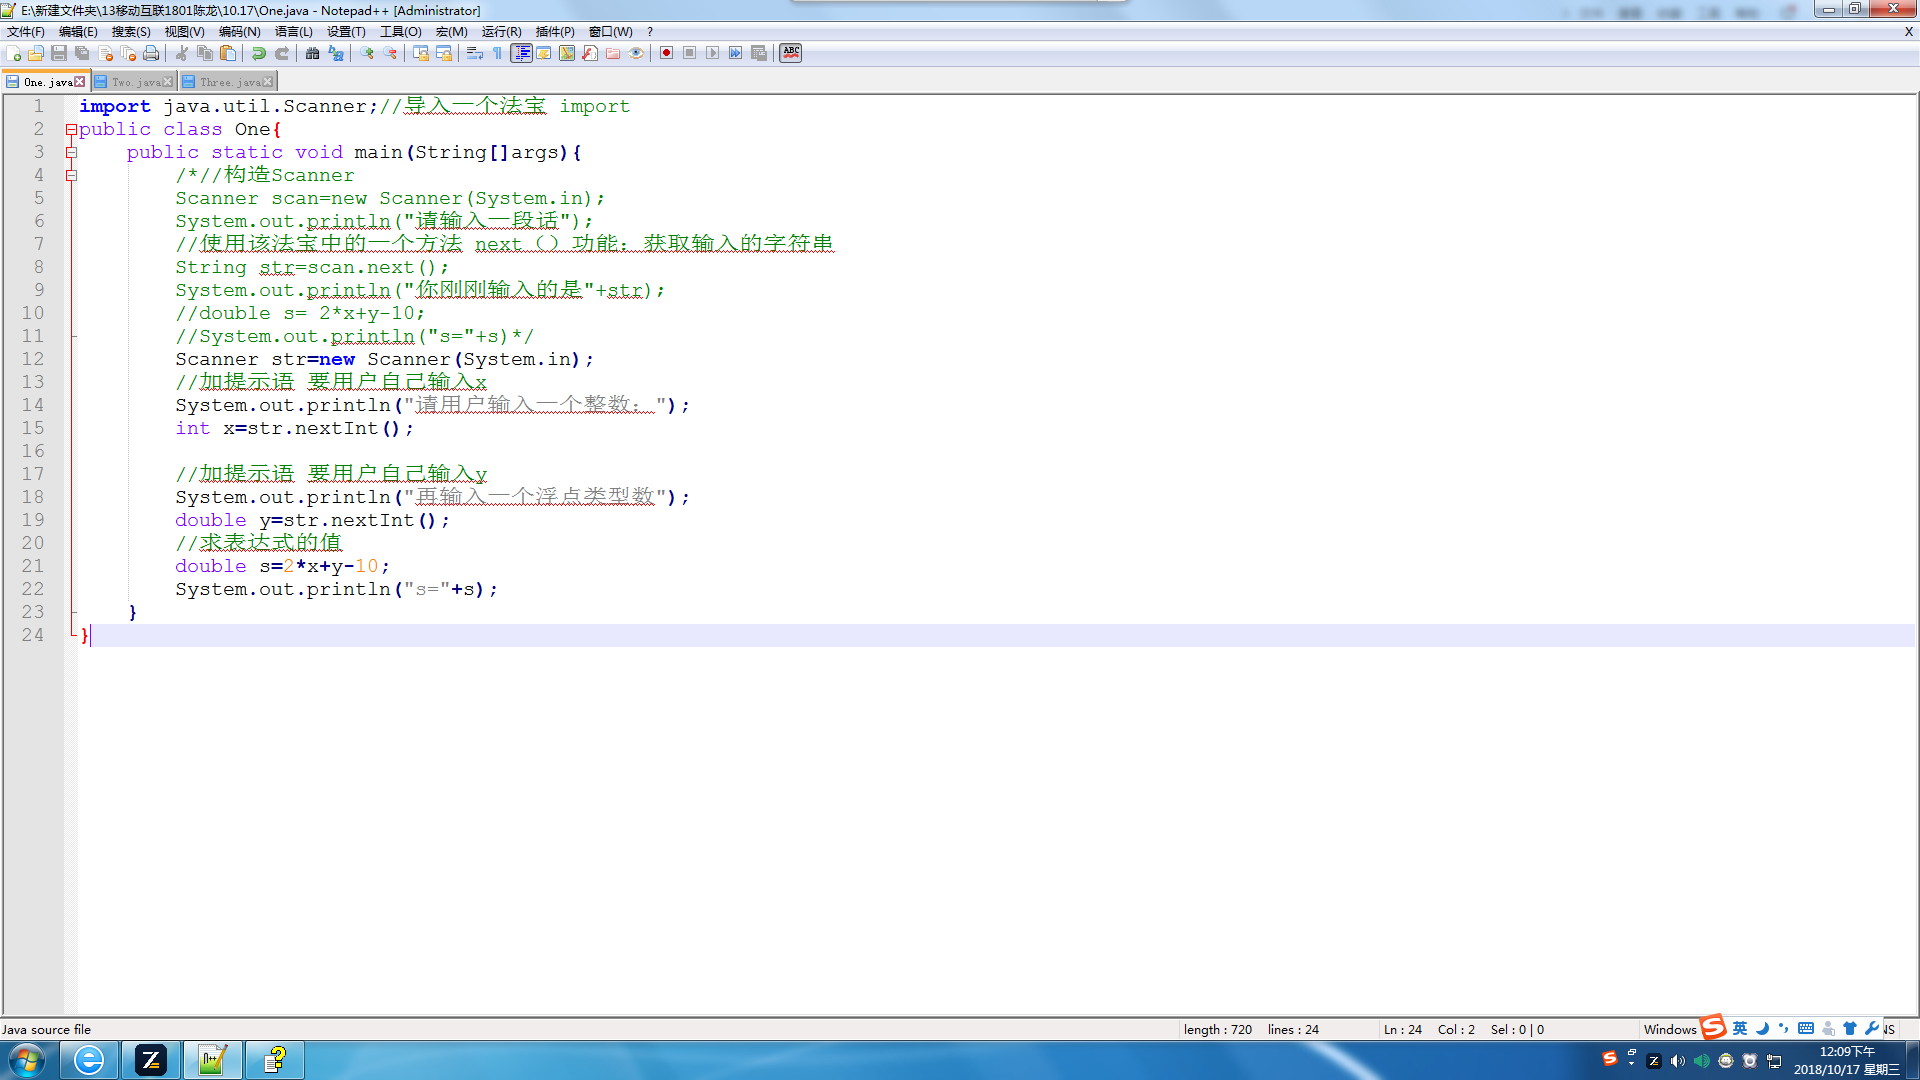1920x1080 pixels.
Task: Click the New file toolbar icon
Action: [x=14, y=53]
